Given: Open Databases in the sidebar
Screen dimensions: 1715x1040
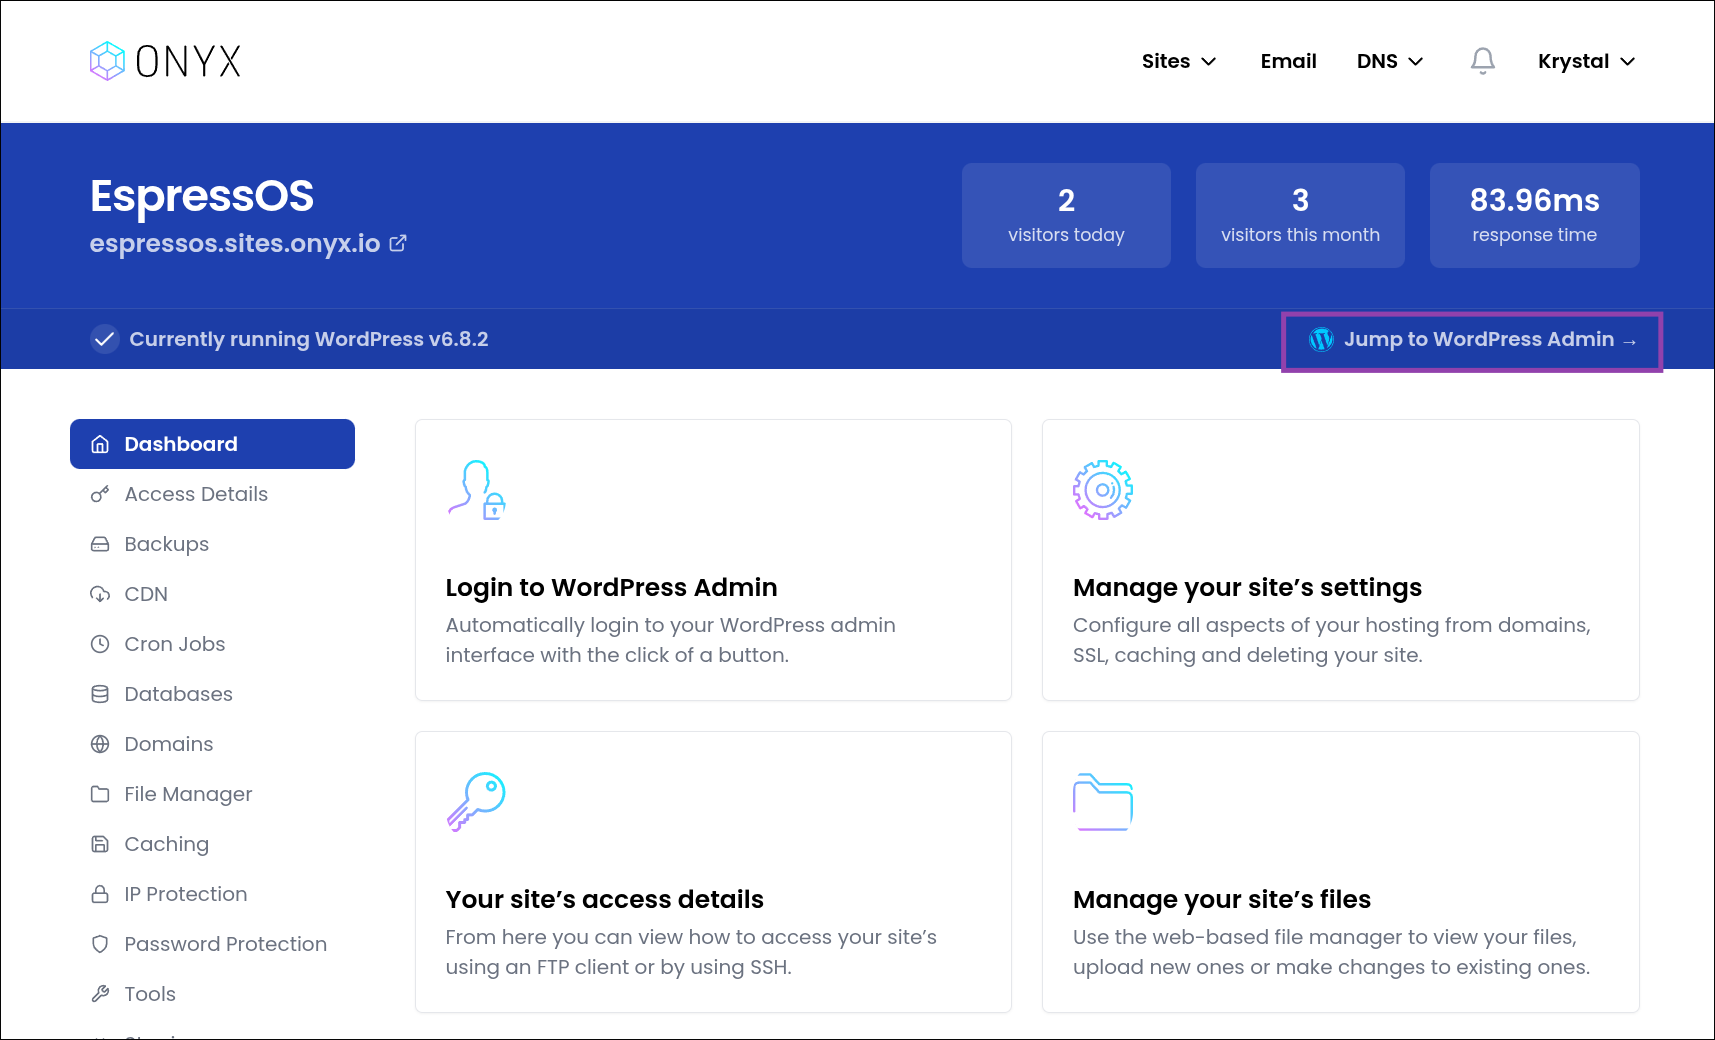Looking at the screenshot, I should [x=212, y=694].
